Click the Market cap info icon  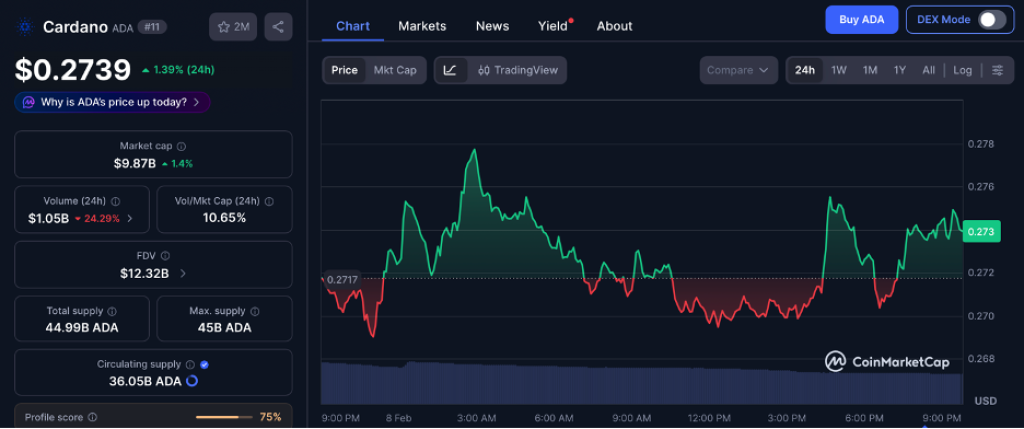(181, 147)
